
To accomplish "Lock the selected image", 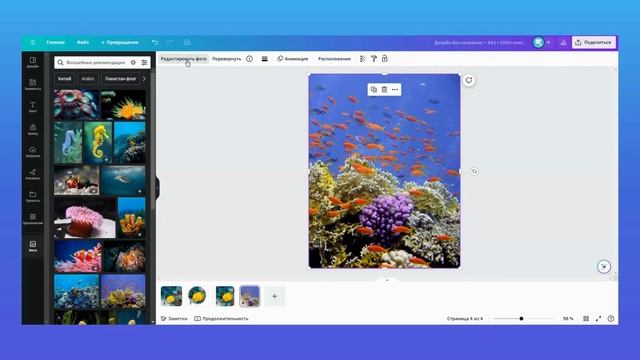I will point(384,59).
